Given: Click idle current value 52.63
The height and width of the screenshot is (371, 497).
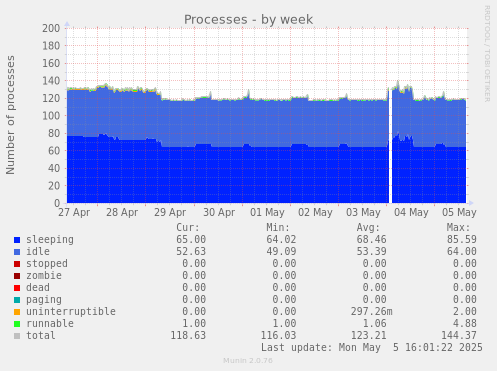Looking at the screenshot, I should coord(191,252).
